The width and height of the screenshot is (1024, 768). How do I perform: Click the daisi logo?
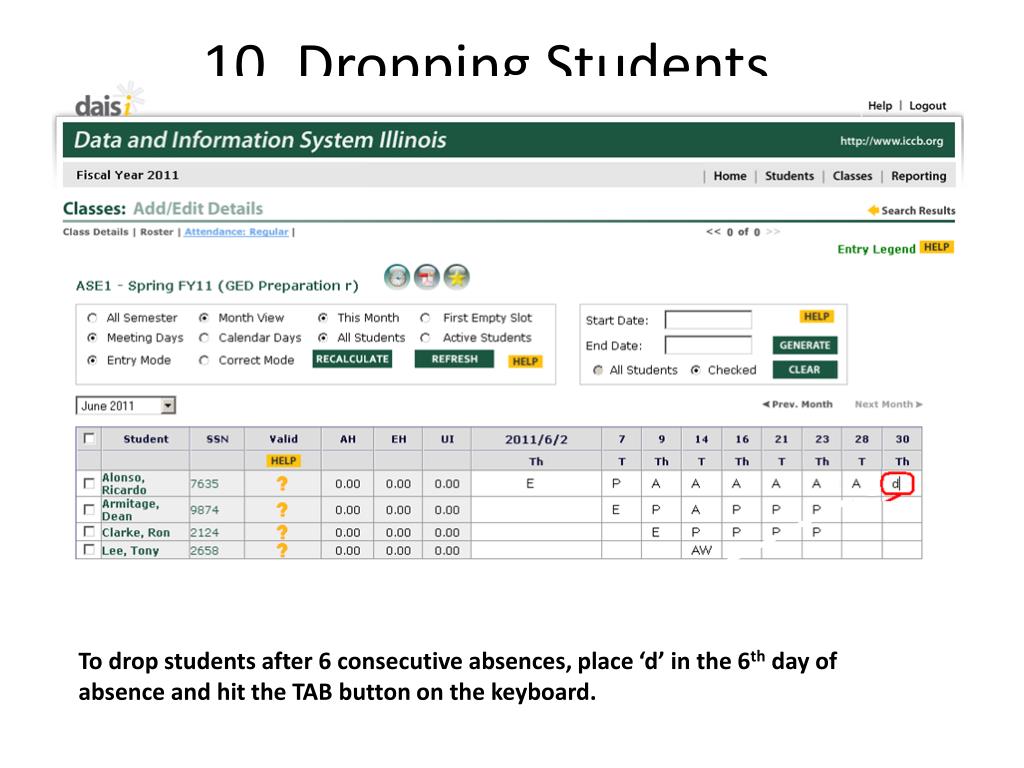coord(108,101)
